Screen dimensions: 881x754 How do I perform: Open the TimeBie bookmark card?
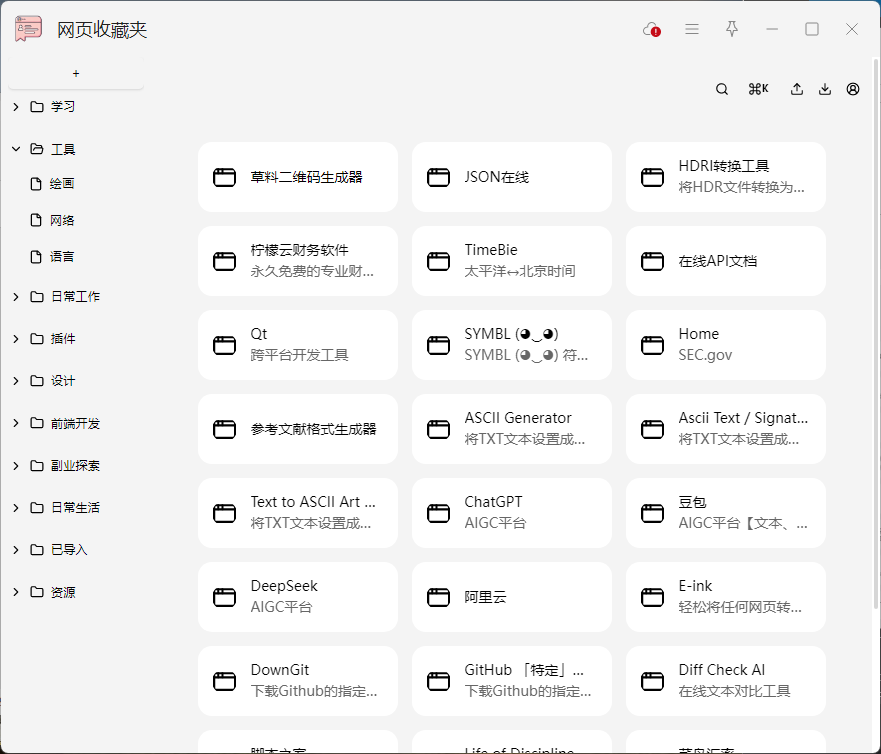click(x=512, y=261)
